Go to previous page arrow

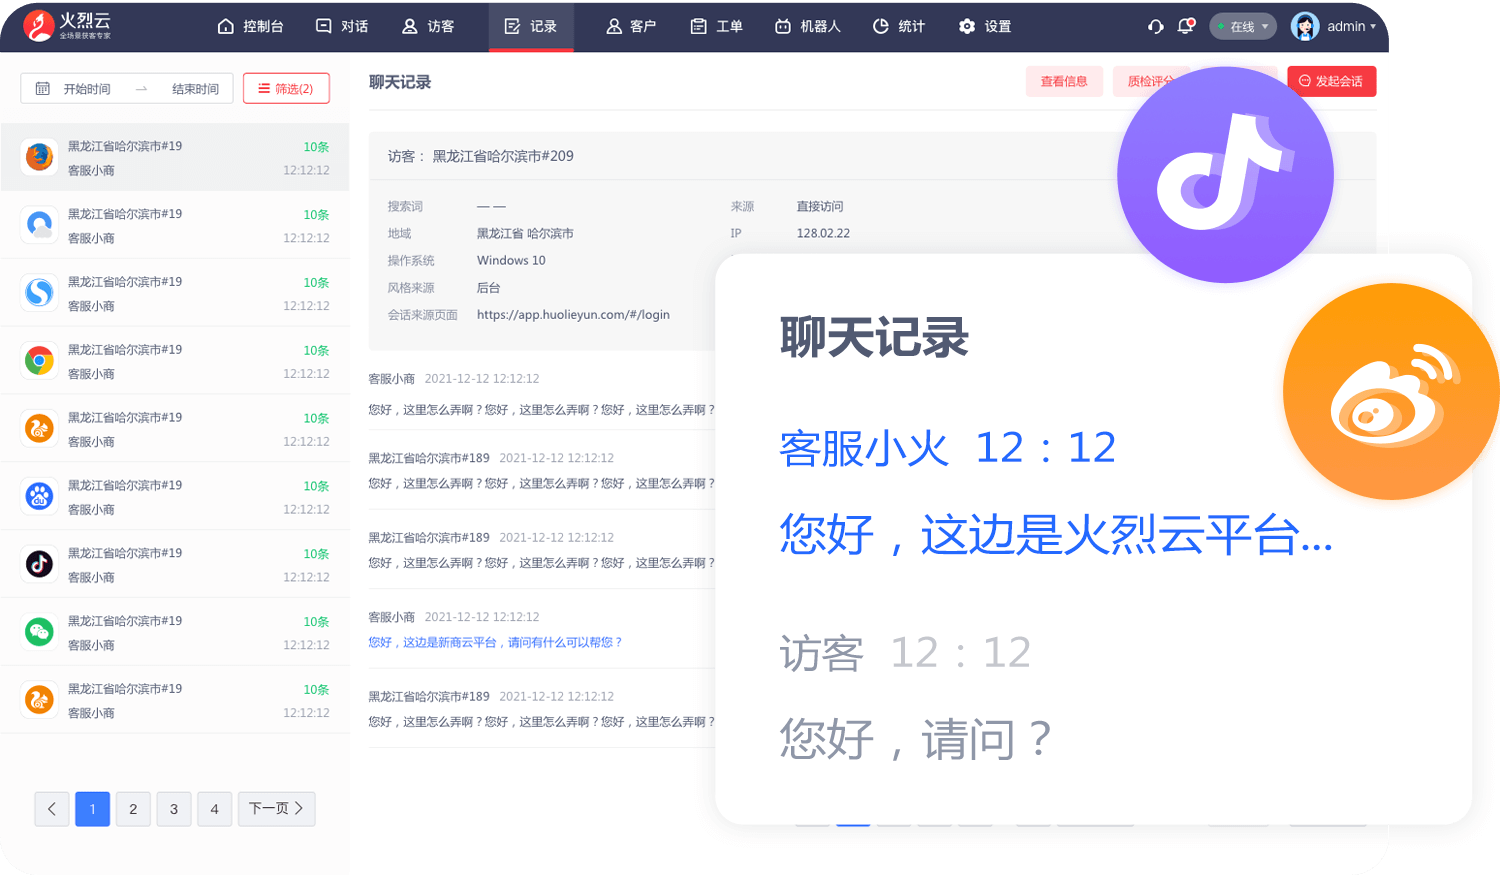click(52, 809)
